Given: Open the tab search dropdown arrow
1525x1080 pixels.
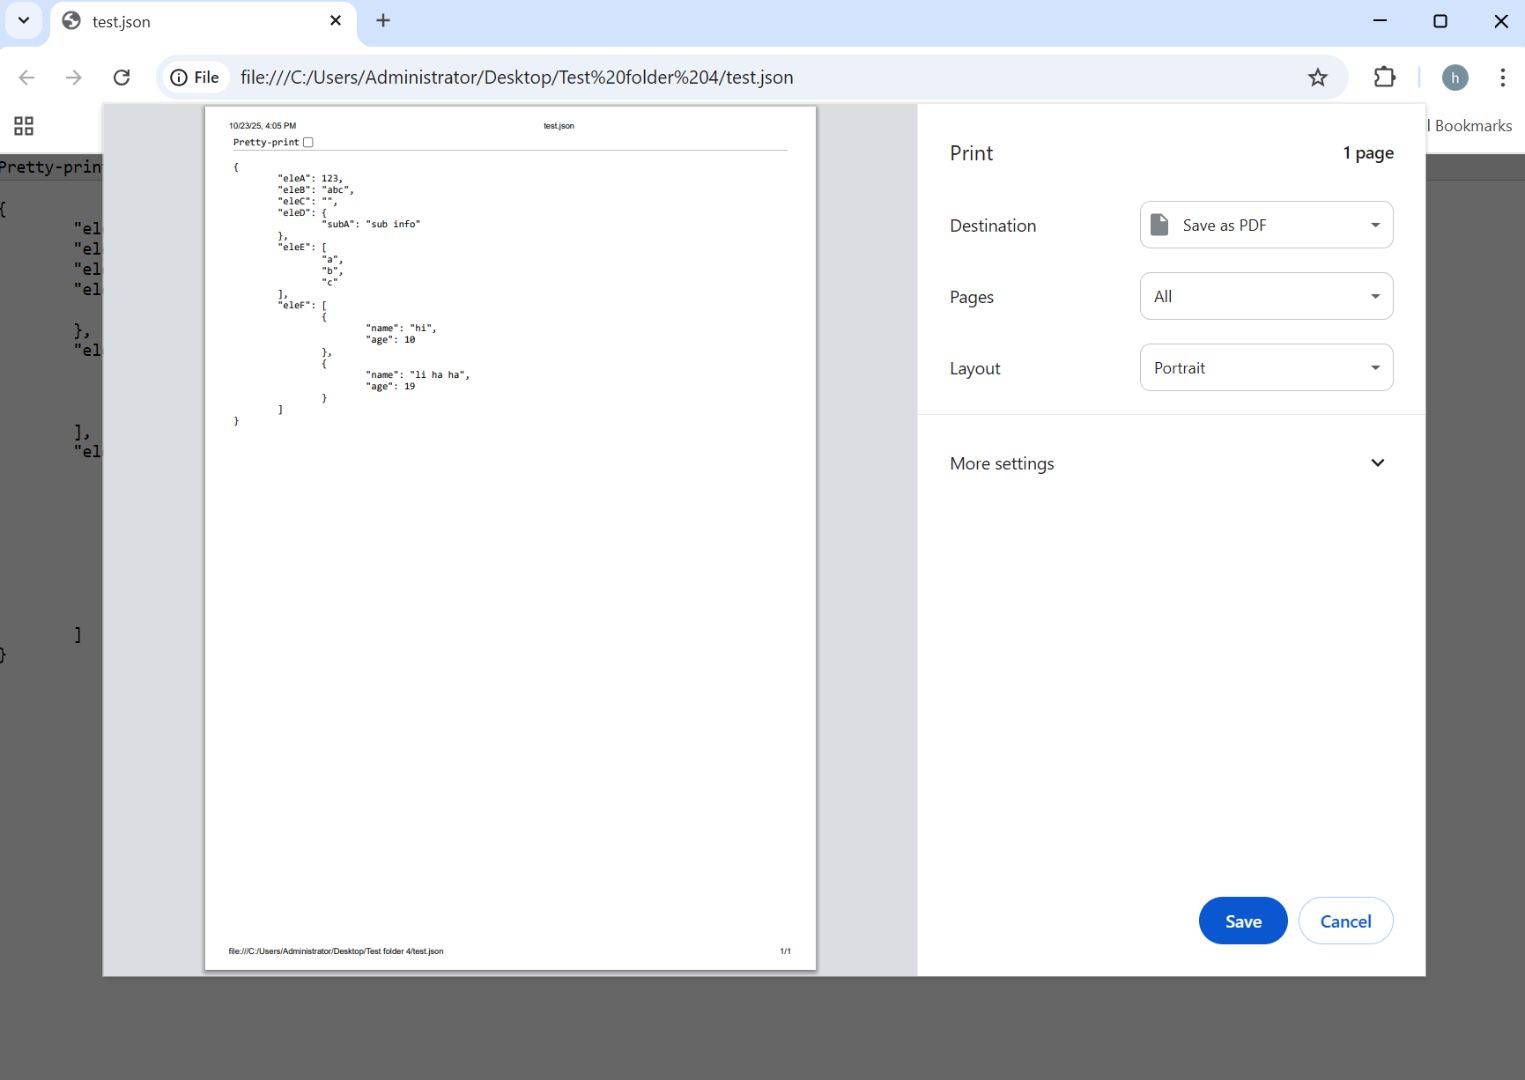Looking at the screenshot, I should click(24, 21).
